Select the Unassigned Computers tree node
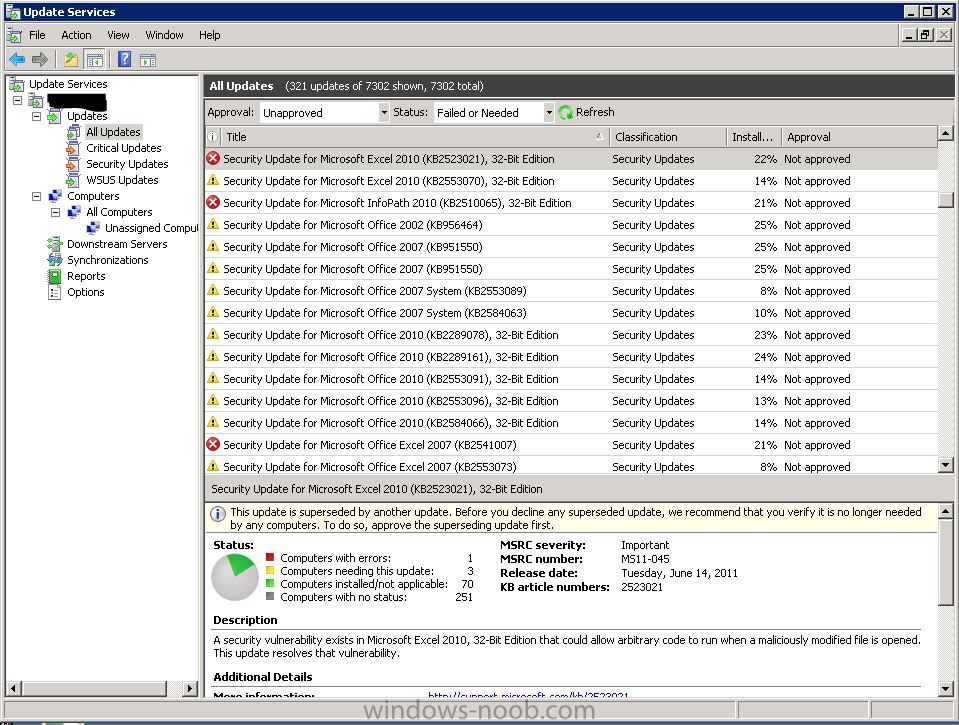Viewport: 959px width, 725px height. tap(151, 228)
